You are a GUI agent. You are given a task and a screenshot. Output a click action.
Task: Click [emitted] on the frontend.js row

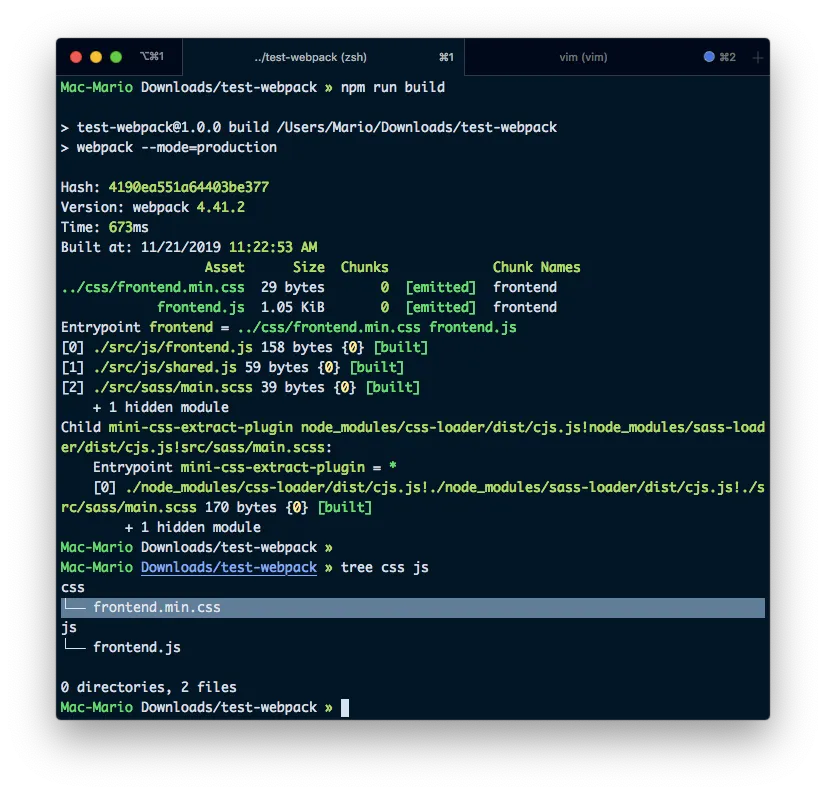pyautogui.click(x=440, y=308)
